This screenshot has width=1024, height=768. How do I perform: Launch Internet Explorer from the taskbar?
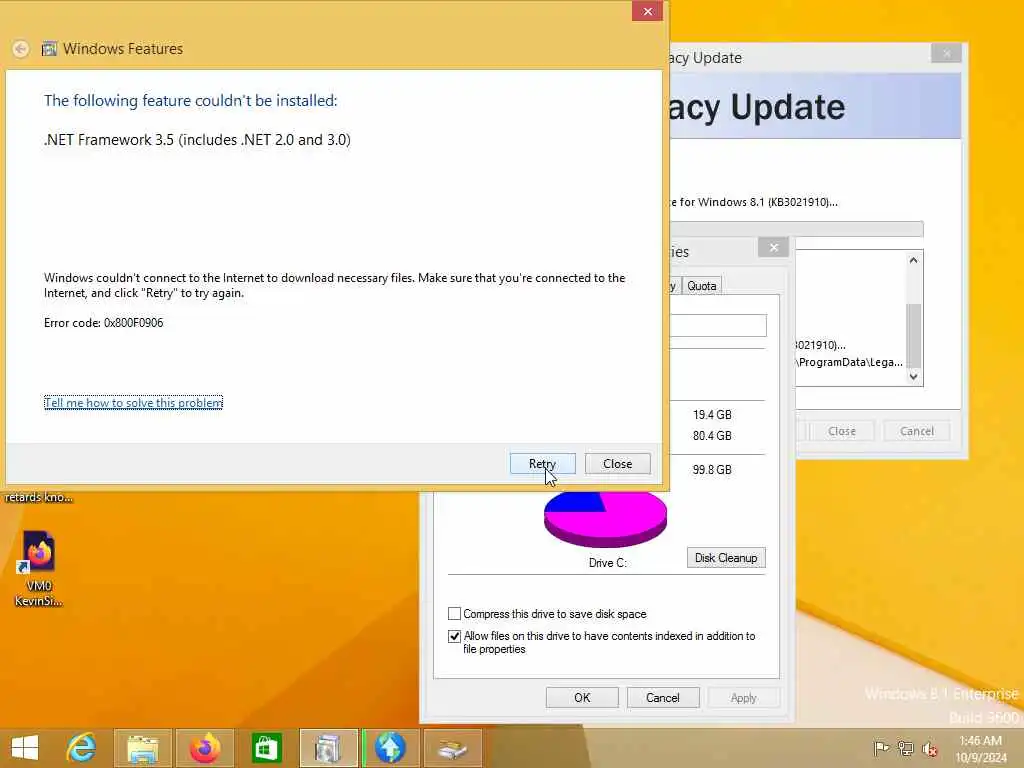pyautogui.click(x=82, y=748)
